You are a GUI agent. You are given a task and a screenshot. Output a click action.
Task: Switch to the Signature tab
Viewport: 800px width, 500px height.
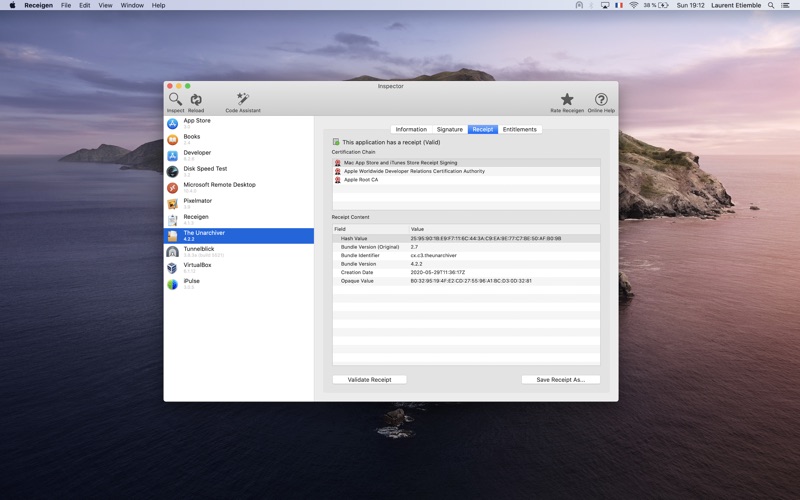(449, 130)
